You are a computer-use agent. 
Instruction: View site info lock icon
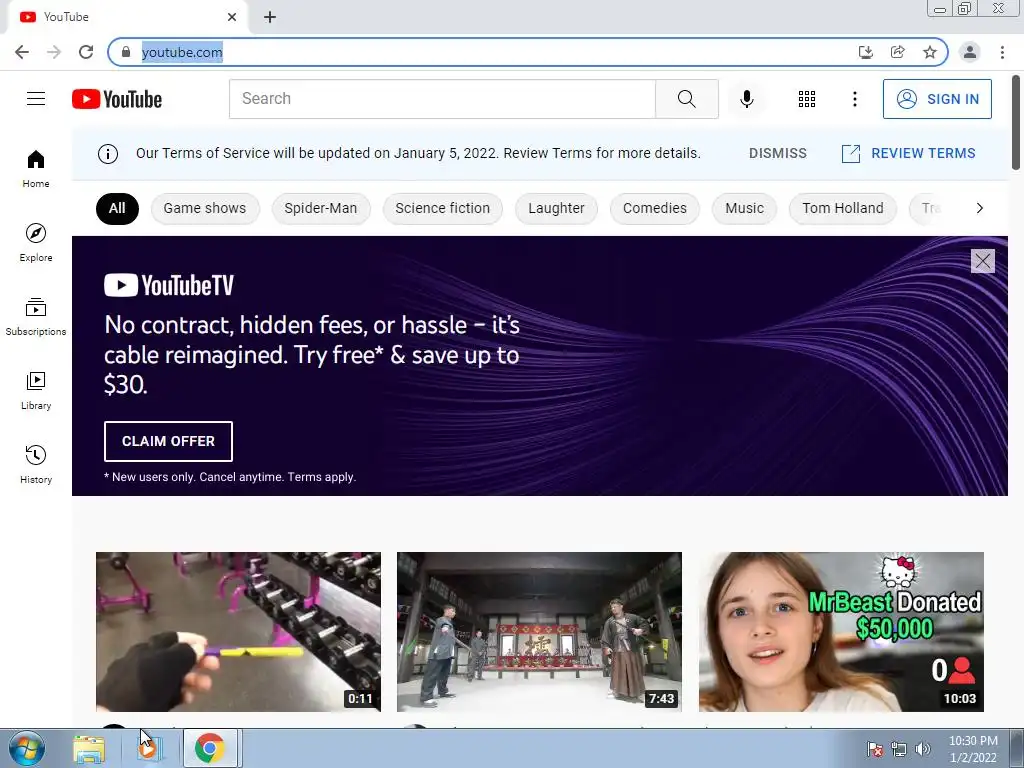tap(126, 52)
